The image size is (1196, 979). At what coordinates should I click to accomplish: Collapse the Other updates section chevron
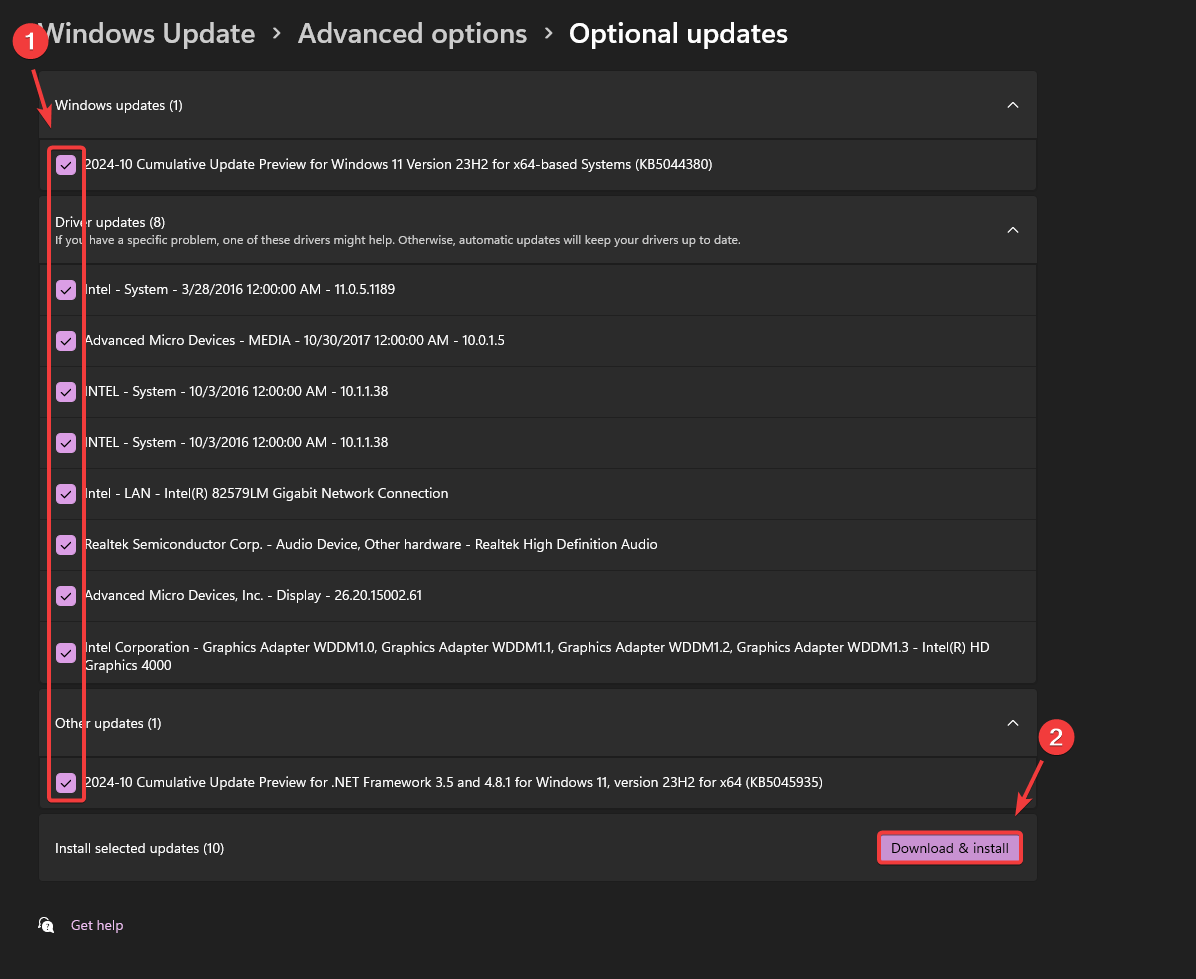(x=1012, y=723)
